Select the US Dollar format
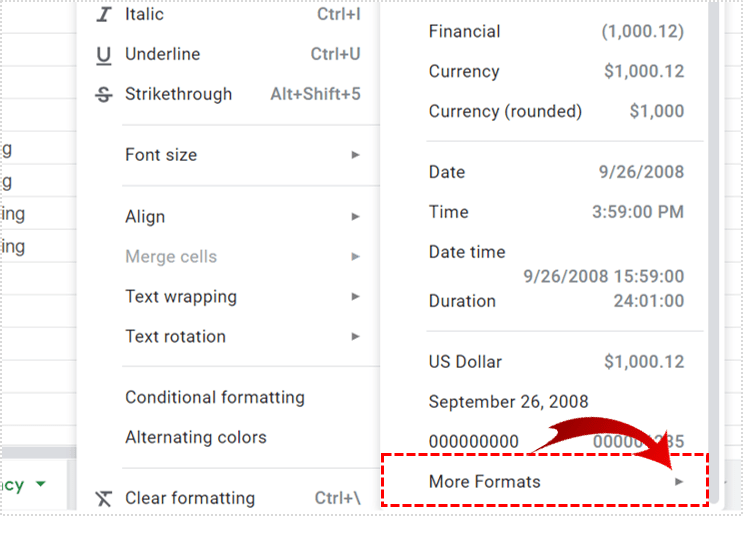Image resolution: width=743 pixels, height=546 pixels. point(555,362)
